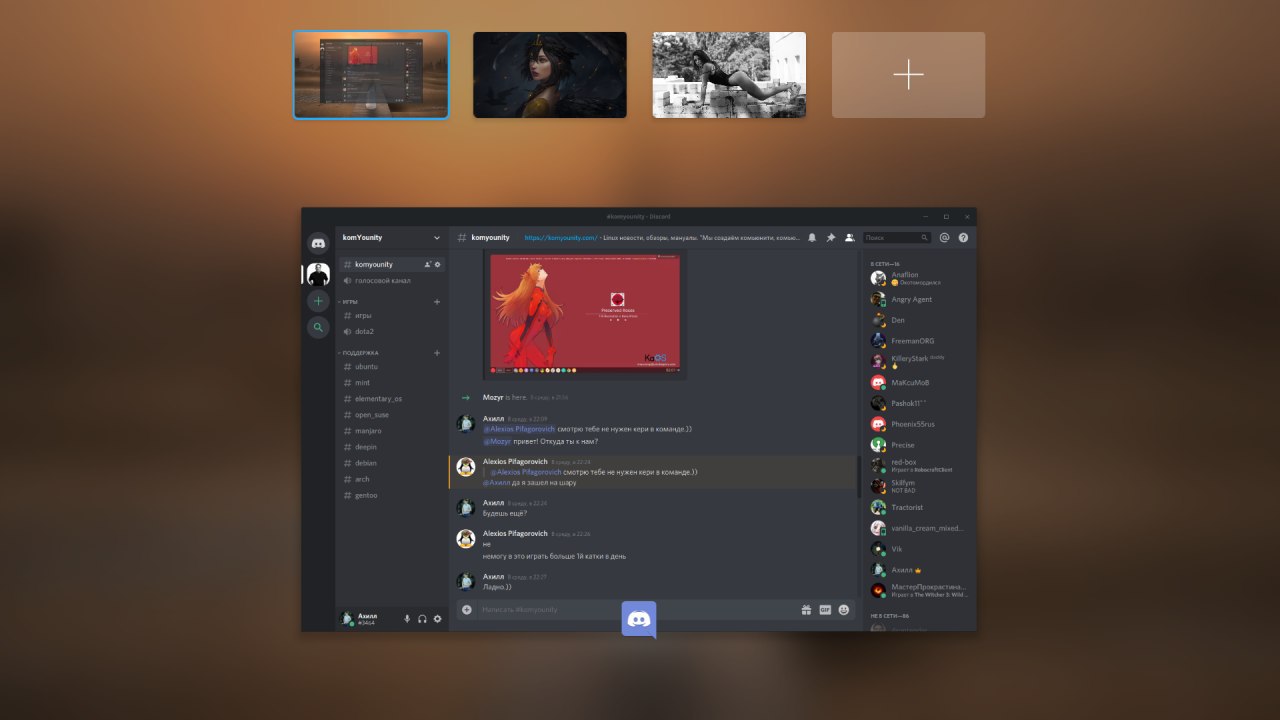Open member vanilla_cream_mixed in the member list
The width and height of the screenshot is (1280, 720).
click(917, 528)
